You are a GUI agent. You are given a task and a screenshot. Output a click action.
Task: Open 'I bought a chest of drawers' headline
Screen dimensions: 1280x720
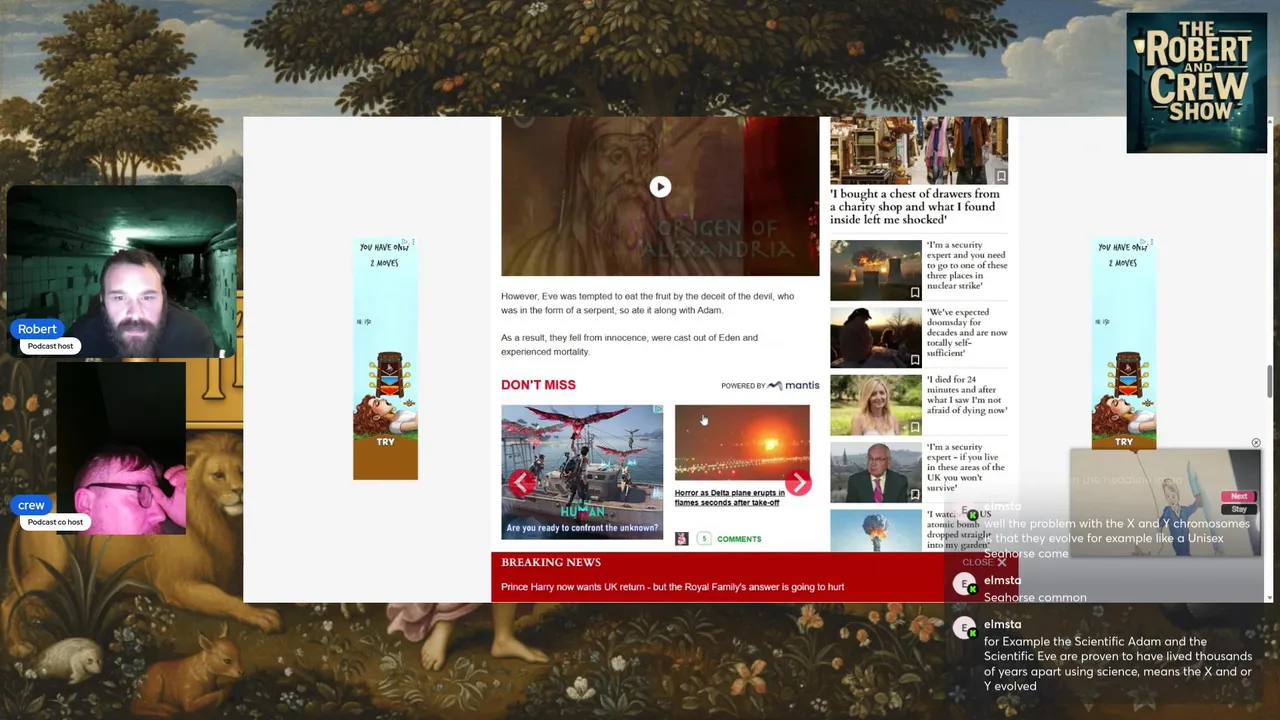pos(915,207)
